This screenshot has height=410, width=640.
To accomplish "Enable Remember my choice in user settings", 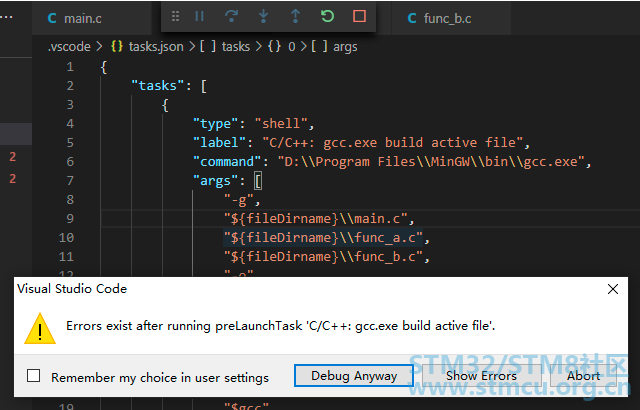I will (34, 377).
